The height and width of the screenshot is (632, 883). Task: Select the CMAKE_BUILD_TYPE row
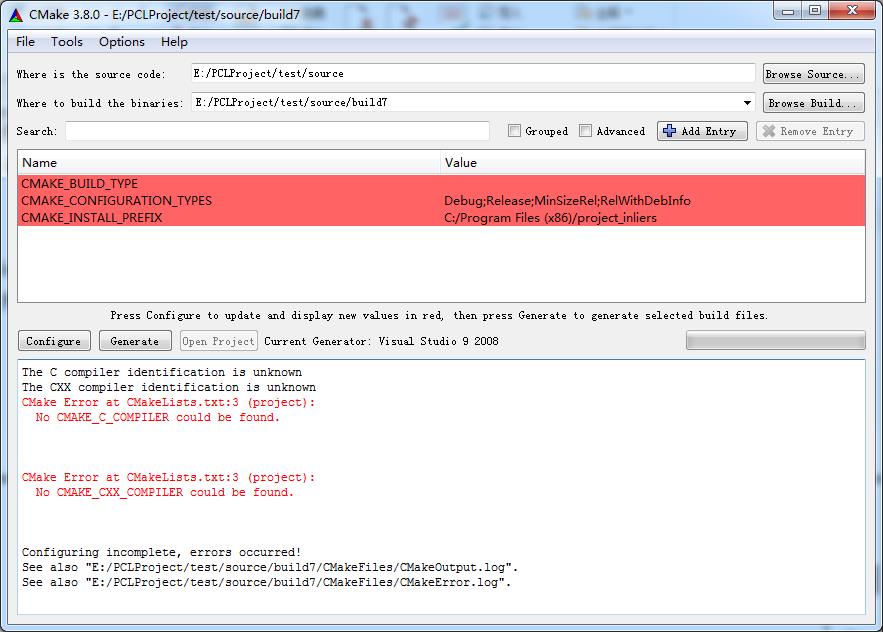coord(441,184)
